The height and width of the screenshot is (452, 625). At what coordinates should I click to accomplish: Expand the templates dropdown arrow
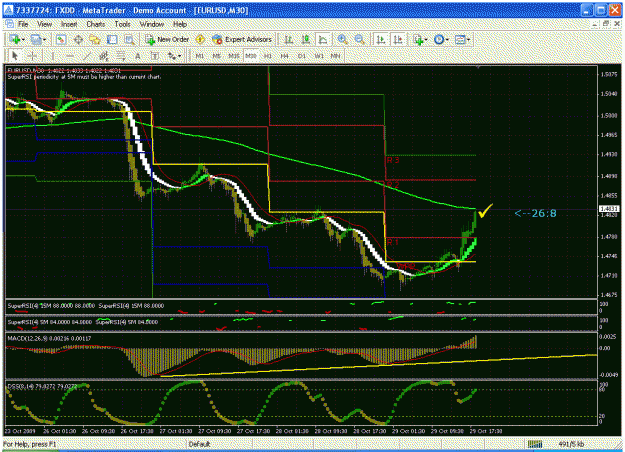468,40
